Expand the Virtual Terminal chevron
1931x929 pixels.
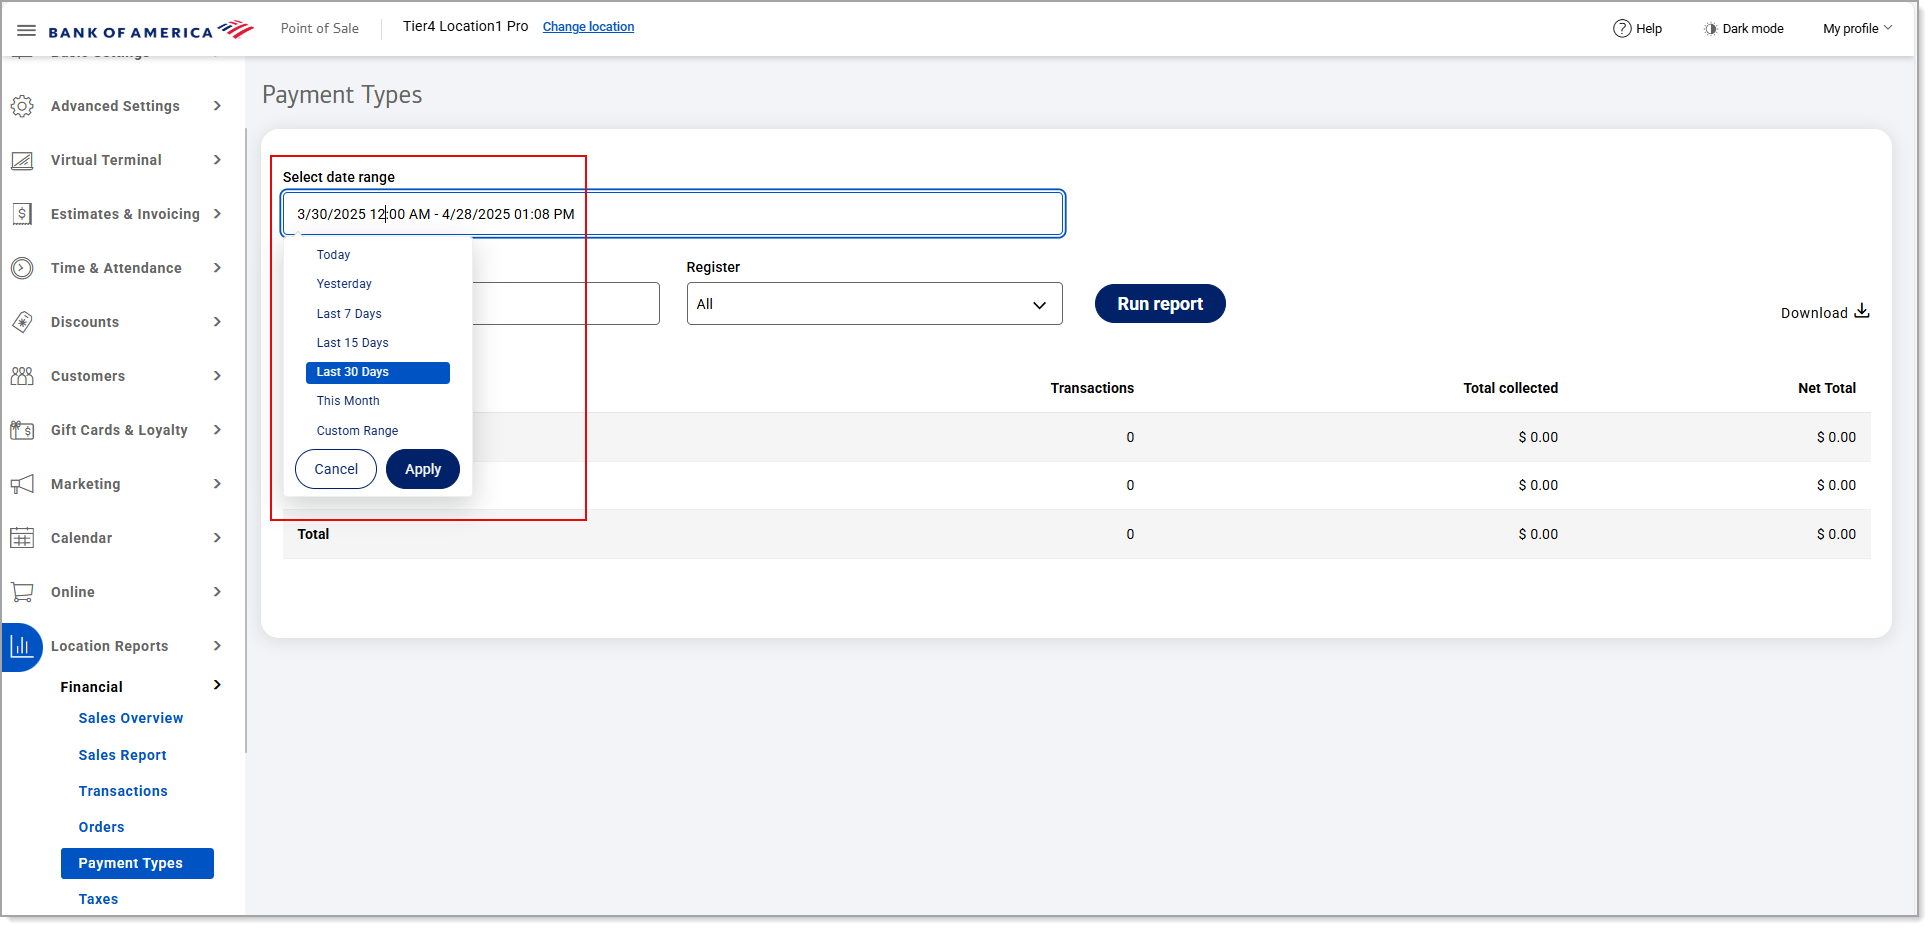pyautogui.click(x=217, y=160)
